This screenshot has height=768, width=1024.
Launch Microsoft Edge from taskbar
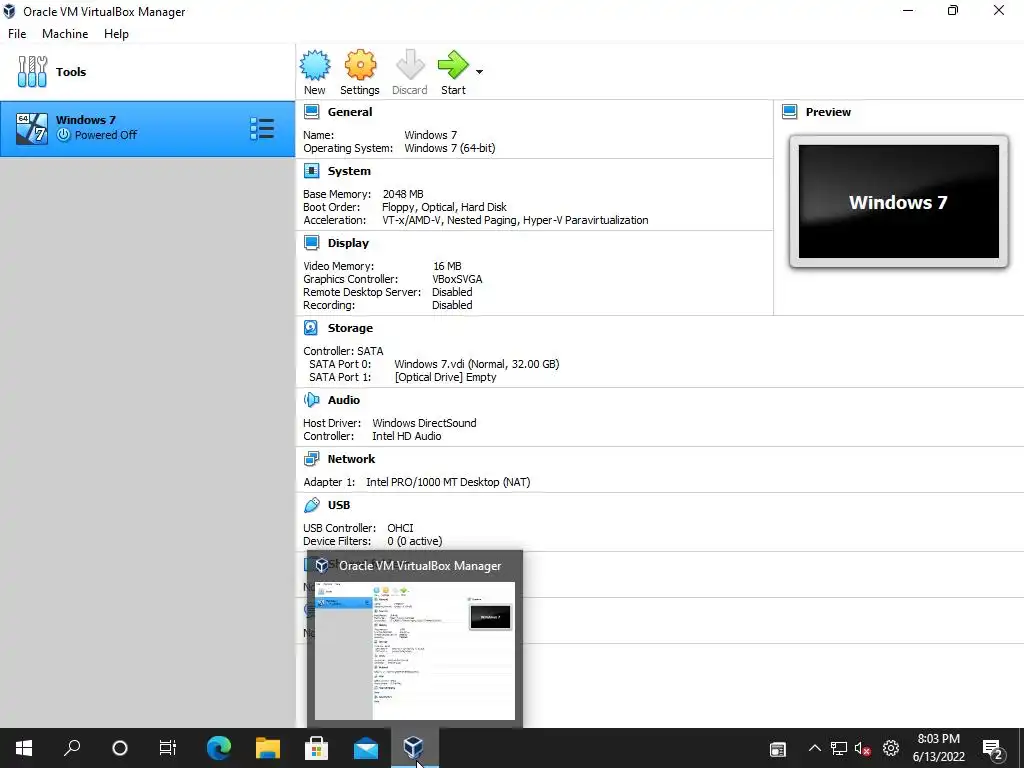click(219, 748)
